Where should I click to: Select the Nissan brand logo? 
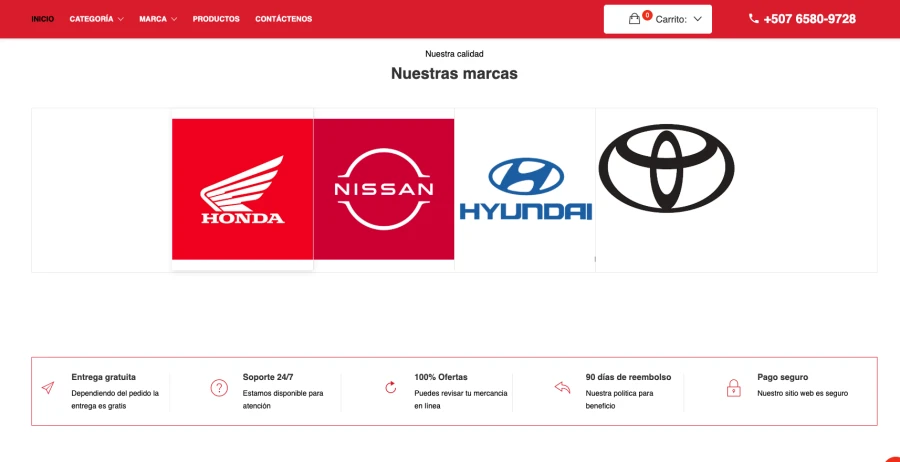pos(384,189)
